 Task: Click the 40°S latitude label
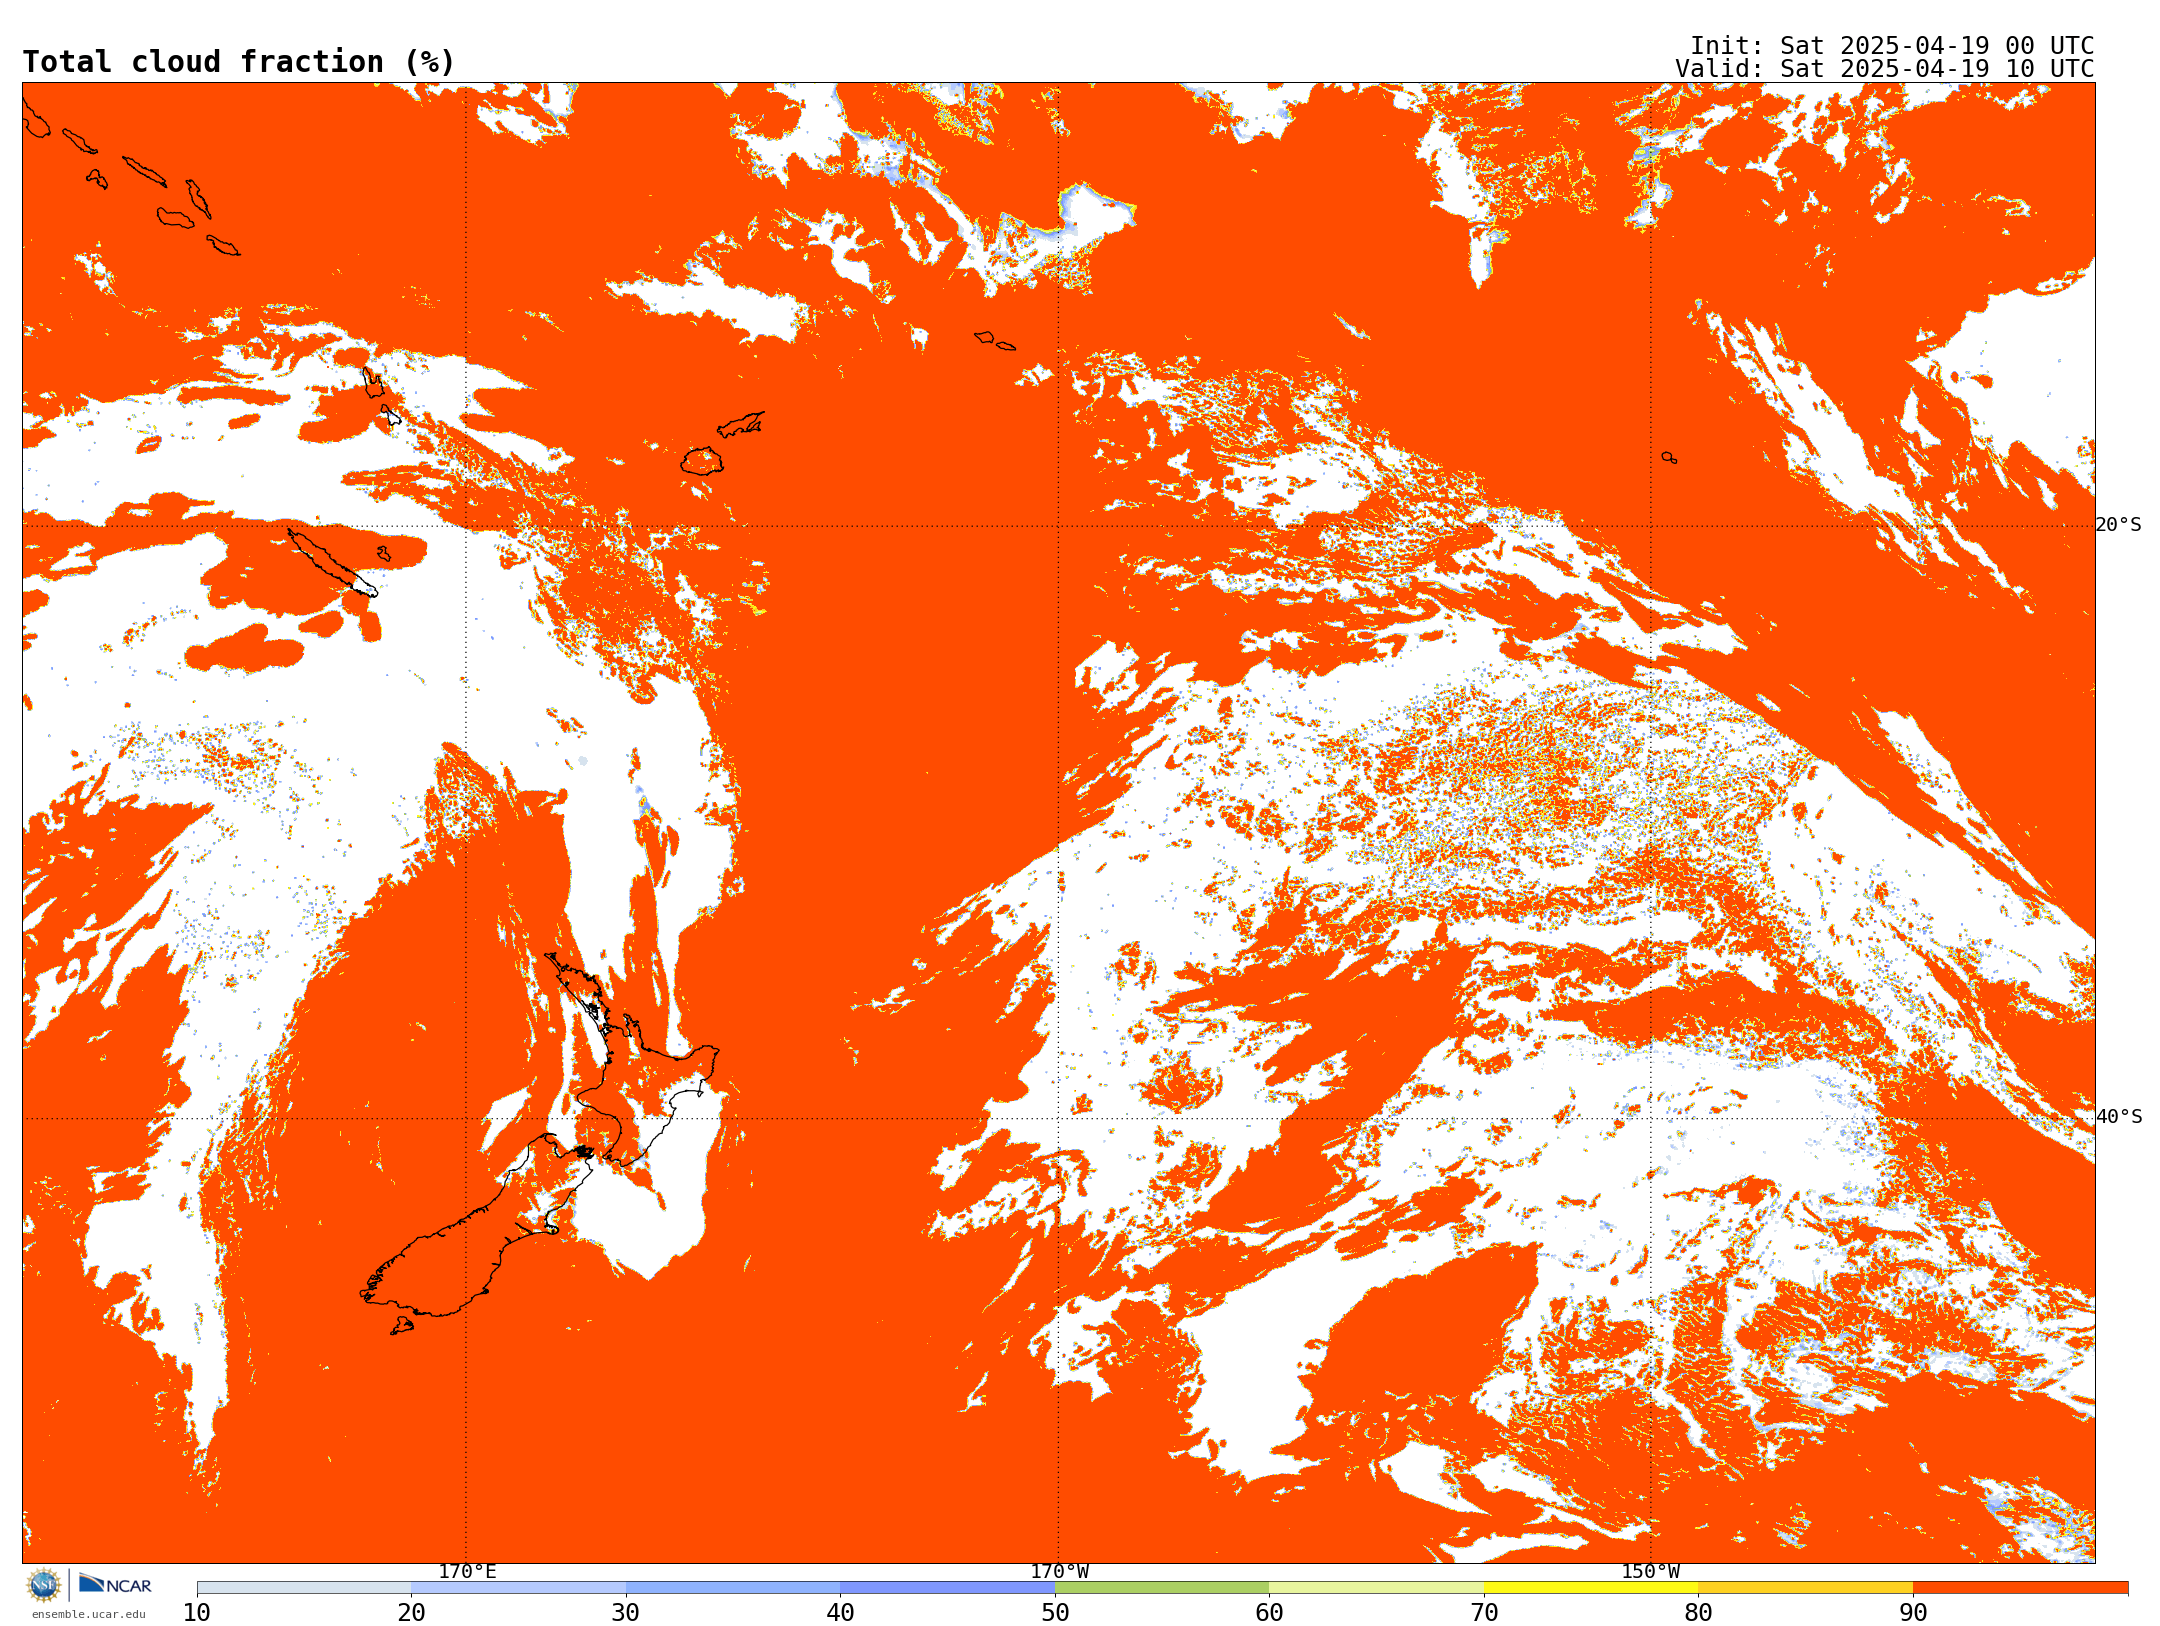(2119, 1117)
